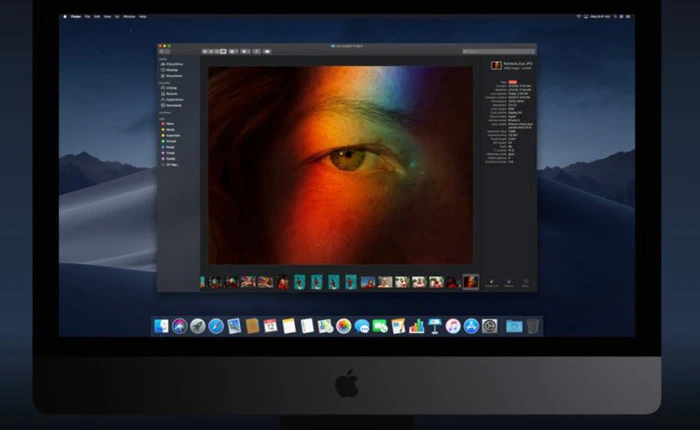
Task: Click the large Rainbow Eye preview image
Action: [x=340, y=165]
